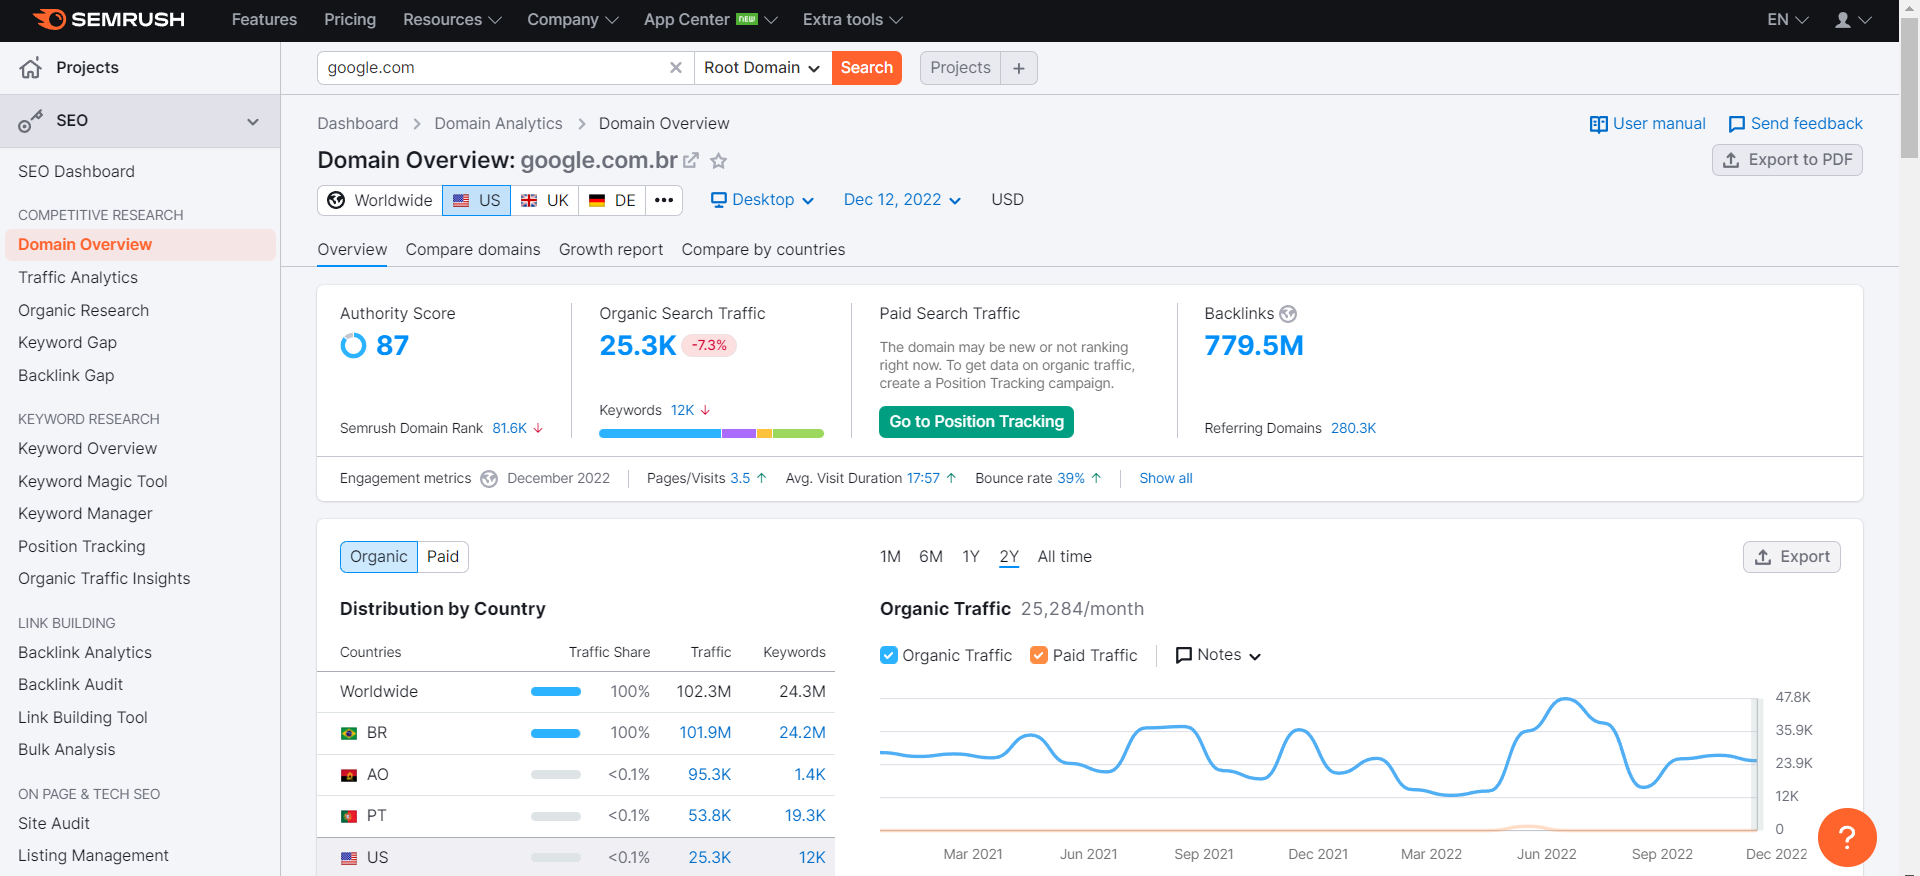Switch to Compare domains tab
Image resolution: width=1920 pixels, height=876 pixels.
coord(473,250)
